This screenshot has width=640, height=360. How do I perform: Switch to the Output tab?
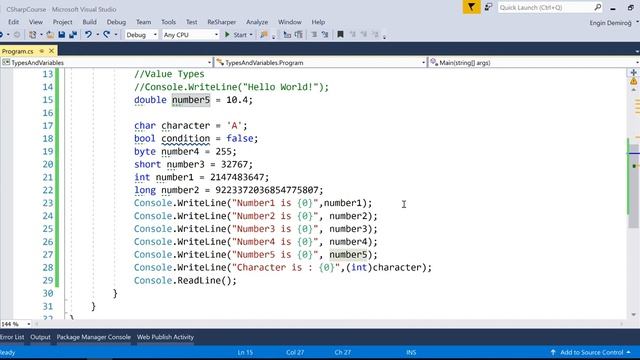coord(40,337)
